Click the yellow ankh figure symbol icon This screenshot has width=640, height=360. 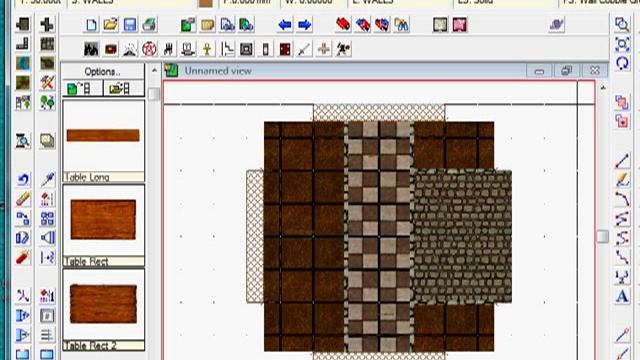(207, 49)
